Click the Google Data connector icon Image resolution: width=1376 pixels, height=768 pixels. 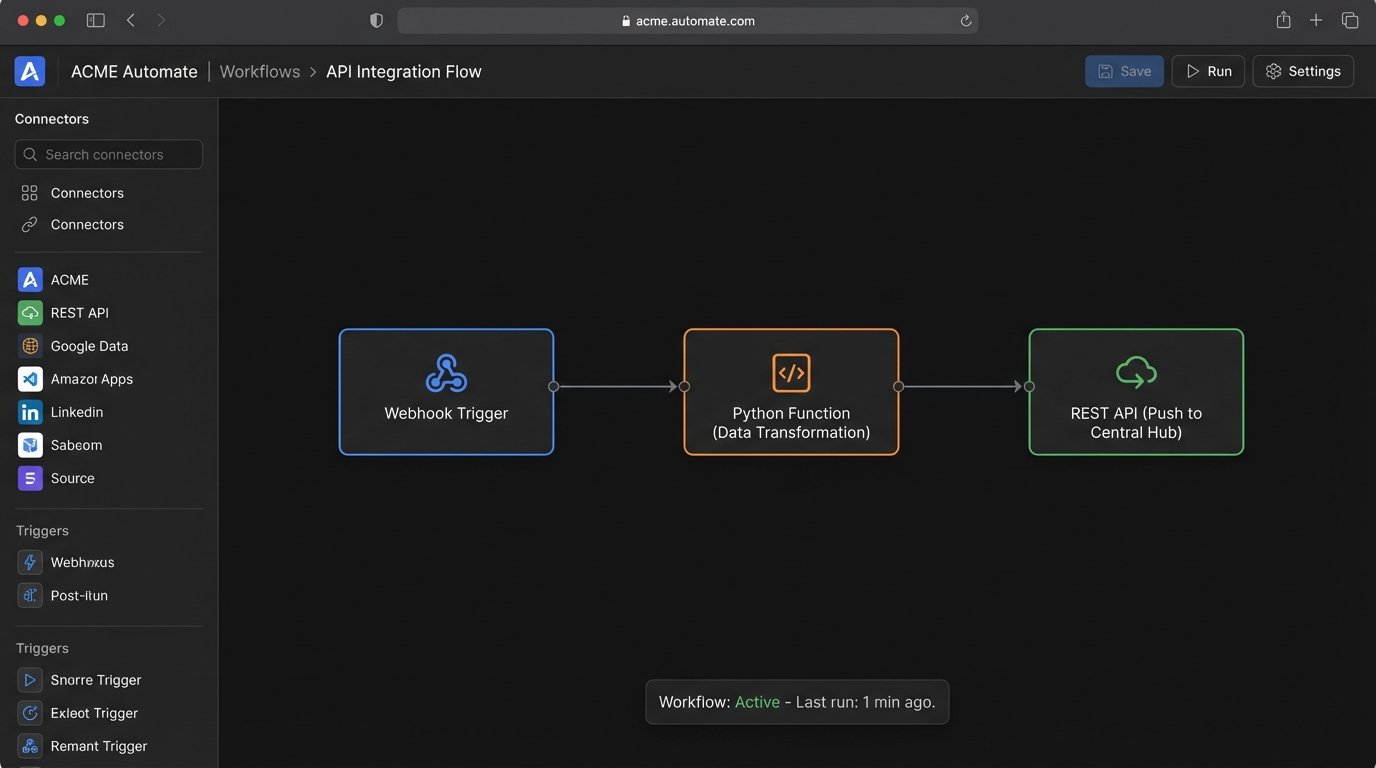coord(30,346)
